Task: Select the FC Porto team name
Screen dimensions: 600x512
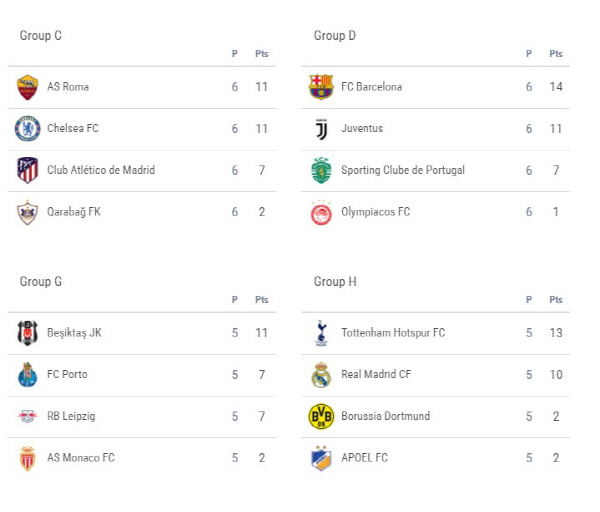Action: 67,374
